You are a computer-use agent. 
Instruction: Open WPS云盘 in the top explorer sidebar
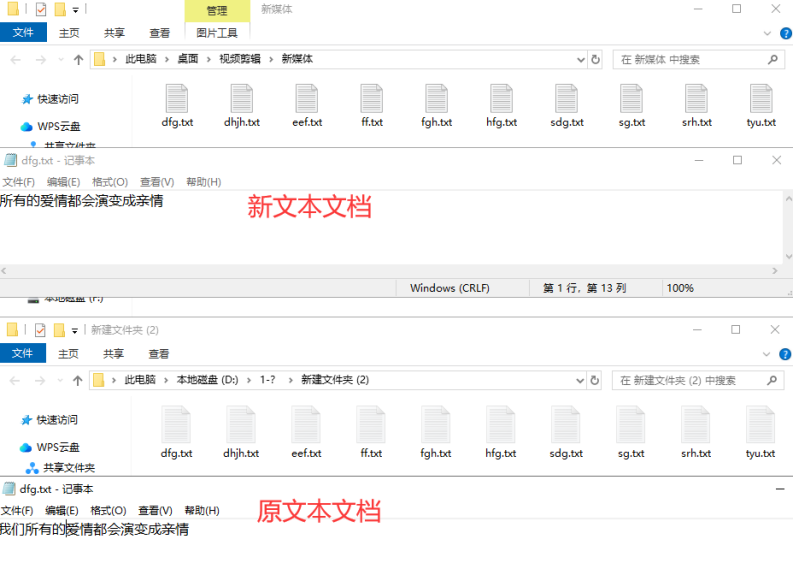[58, 126]
